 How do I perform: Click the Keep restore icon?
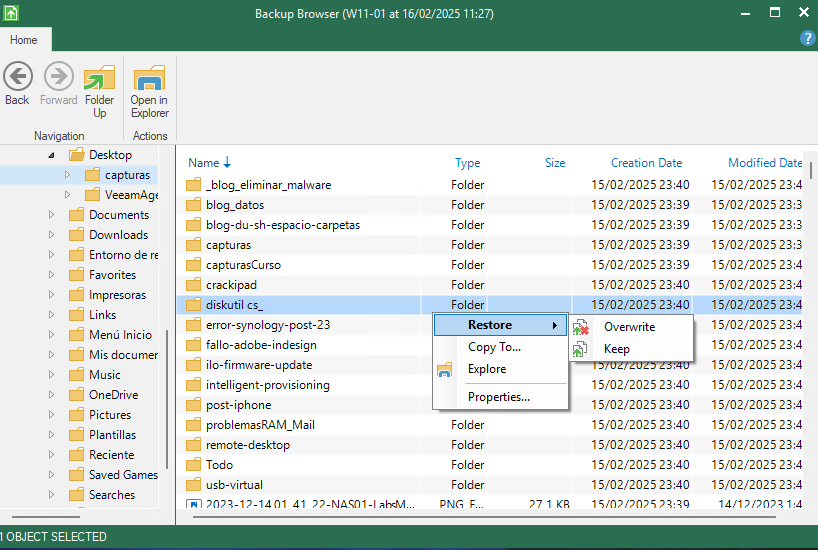pyautogui.click(x=581, y=349)
